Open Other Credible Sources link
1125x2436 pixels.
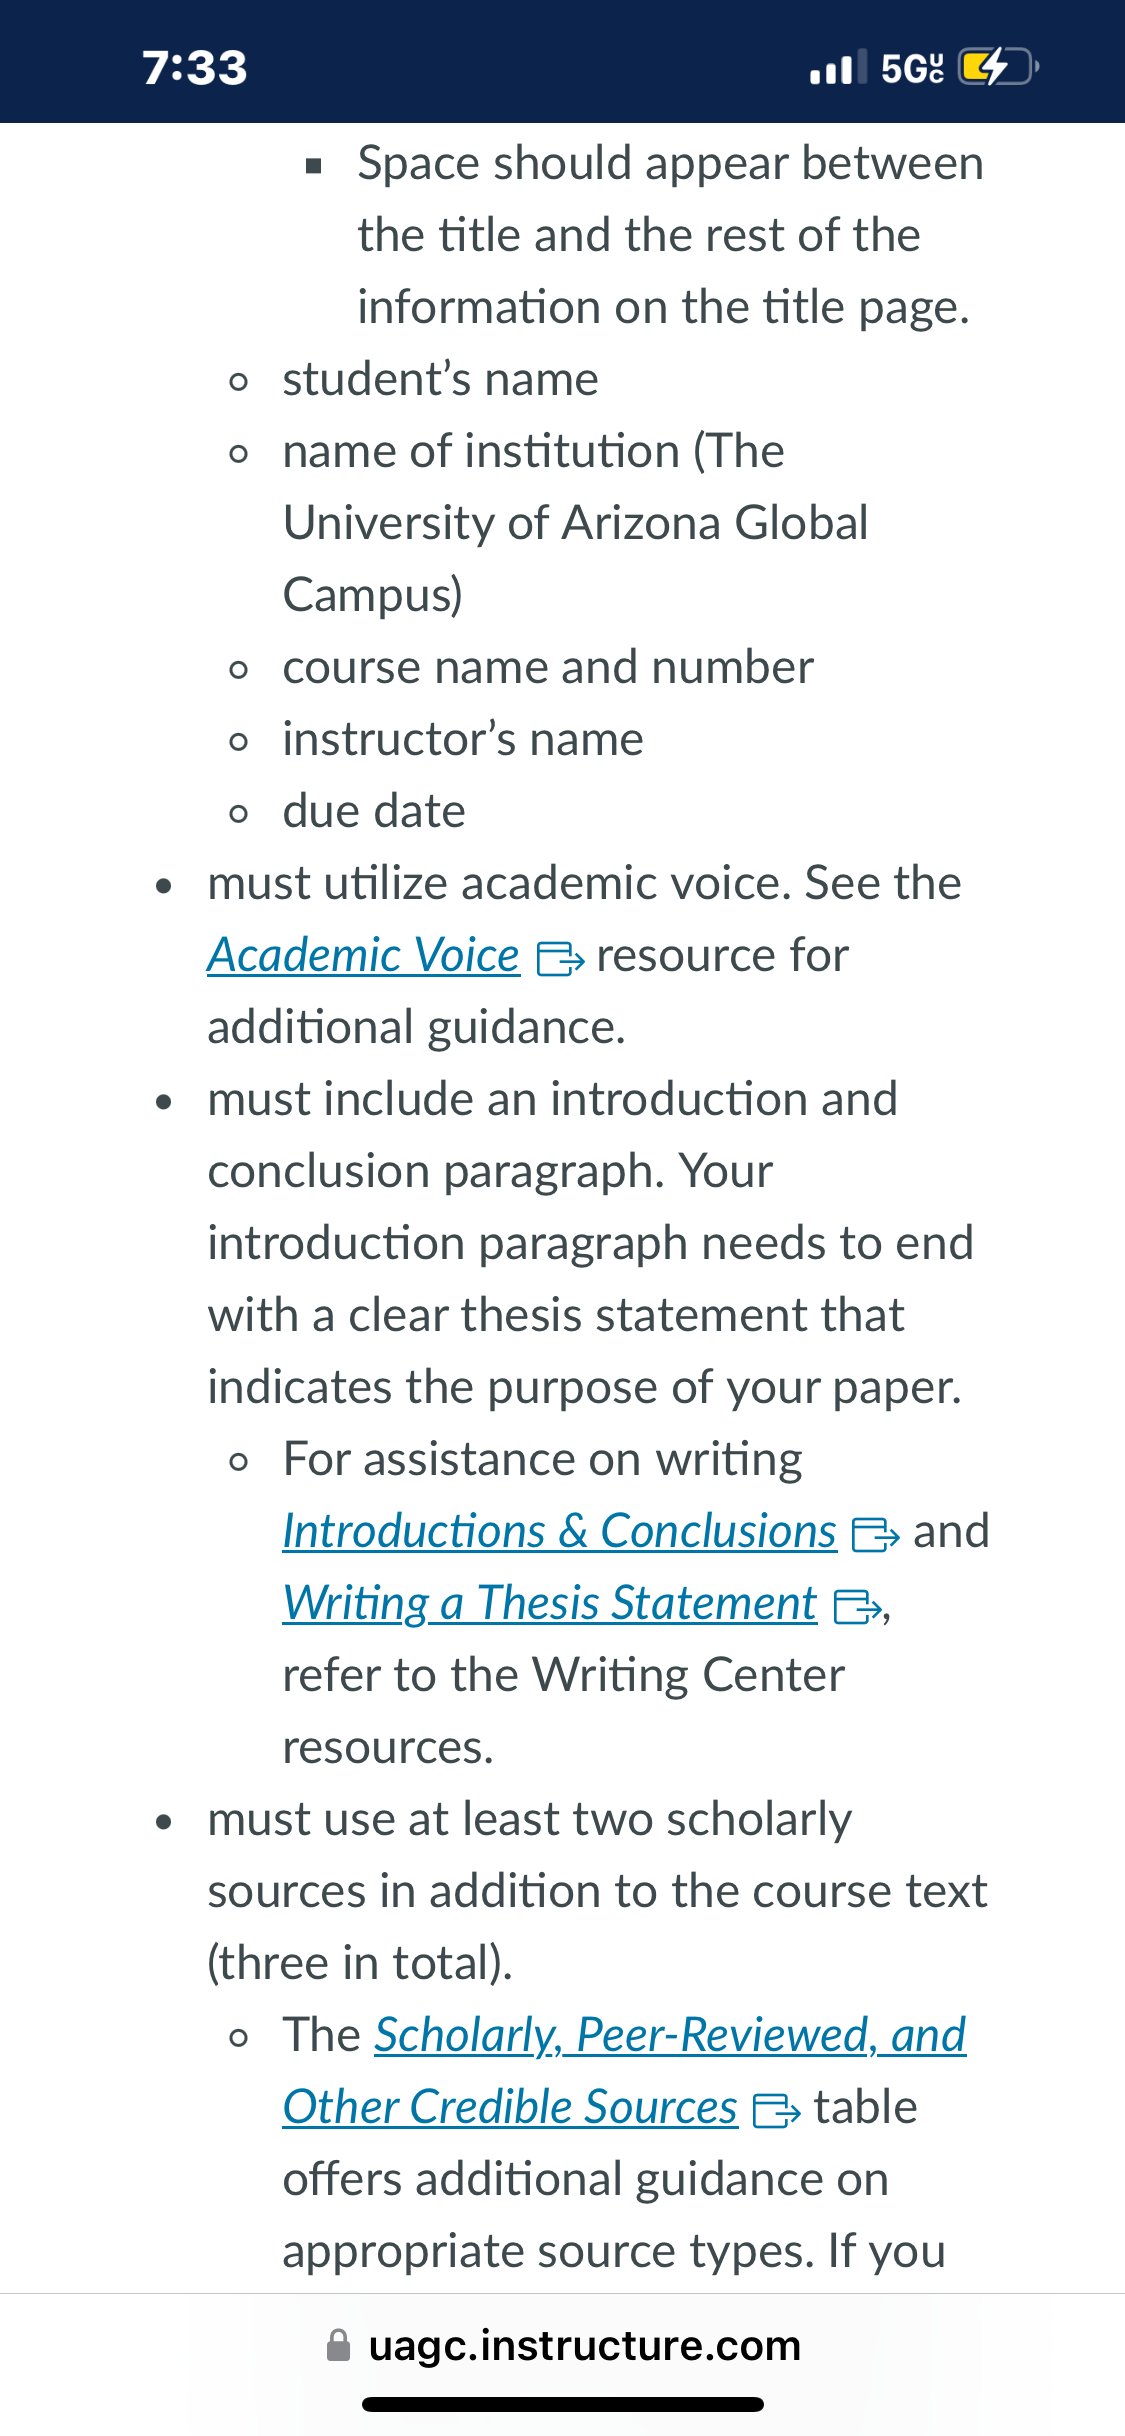pyautogui.click(x=510, y=2108)
